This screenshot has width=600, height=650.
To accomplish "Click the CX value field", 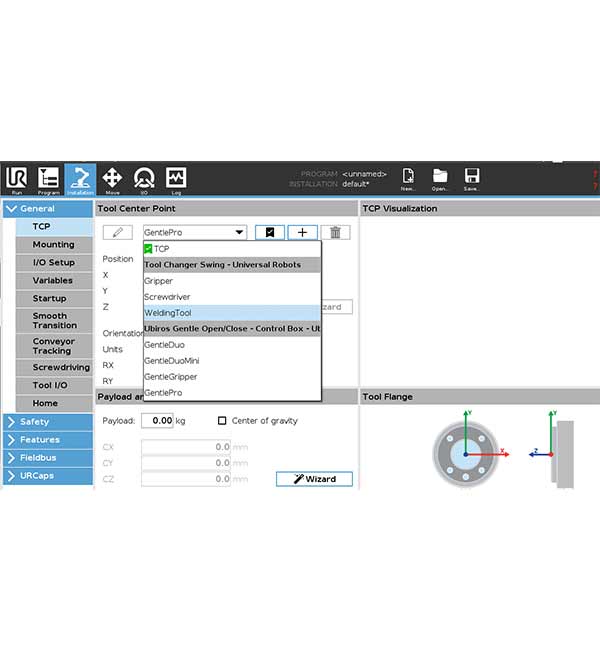I will coord(186,447).
